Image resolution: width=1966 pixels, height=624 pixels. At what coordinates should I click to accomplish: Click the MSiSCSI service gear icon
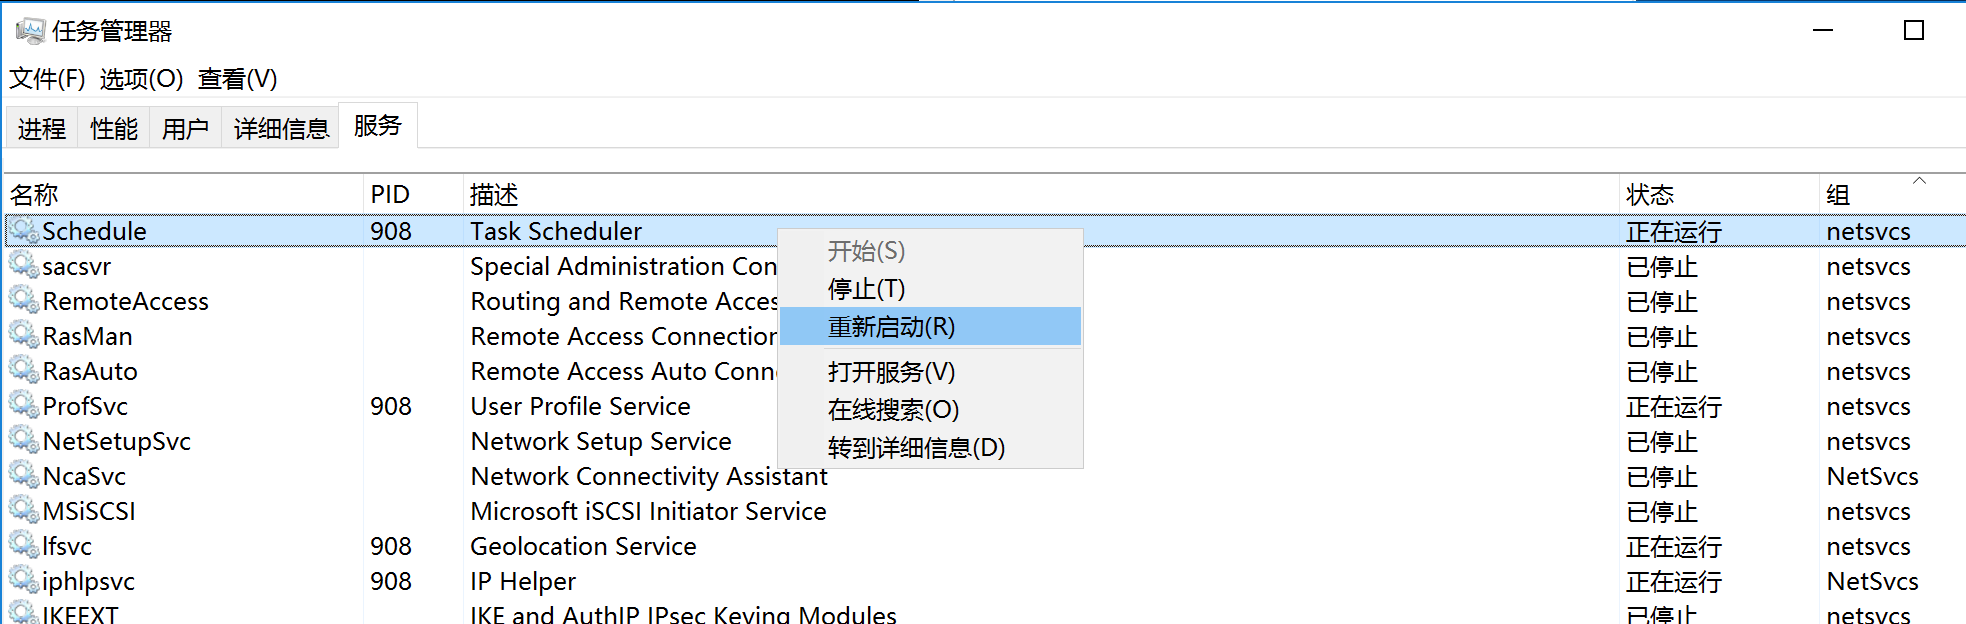coord(24,511)
